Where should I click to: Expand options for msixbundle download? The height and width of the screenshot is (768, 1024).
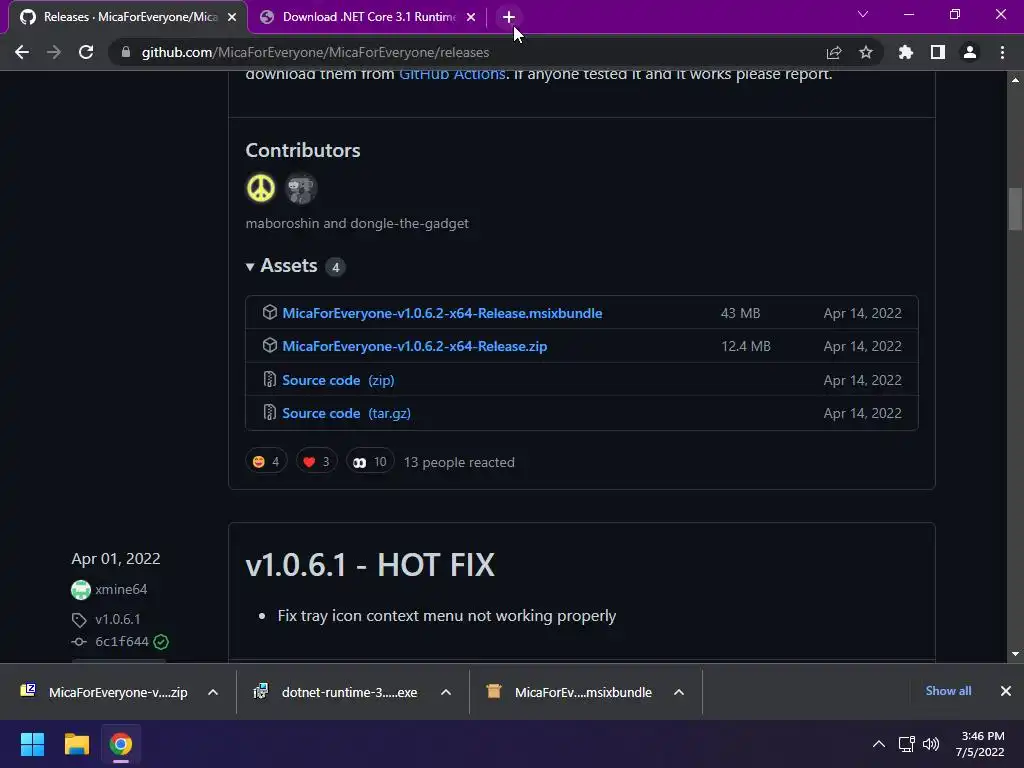point(679,692)
